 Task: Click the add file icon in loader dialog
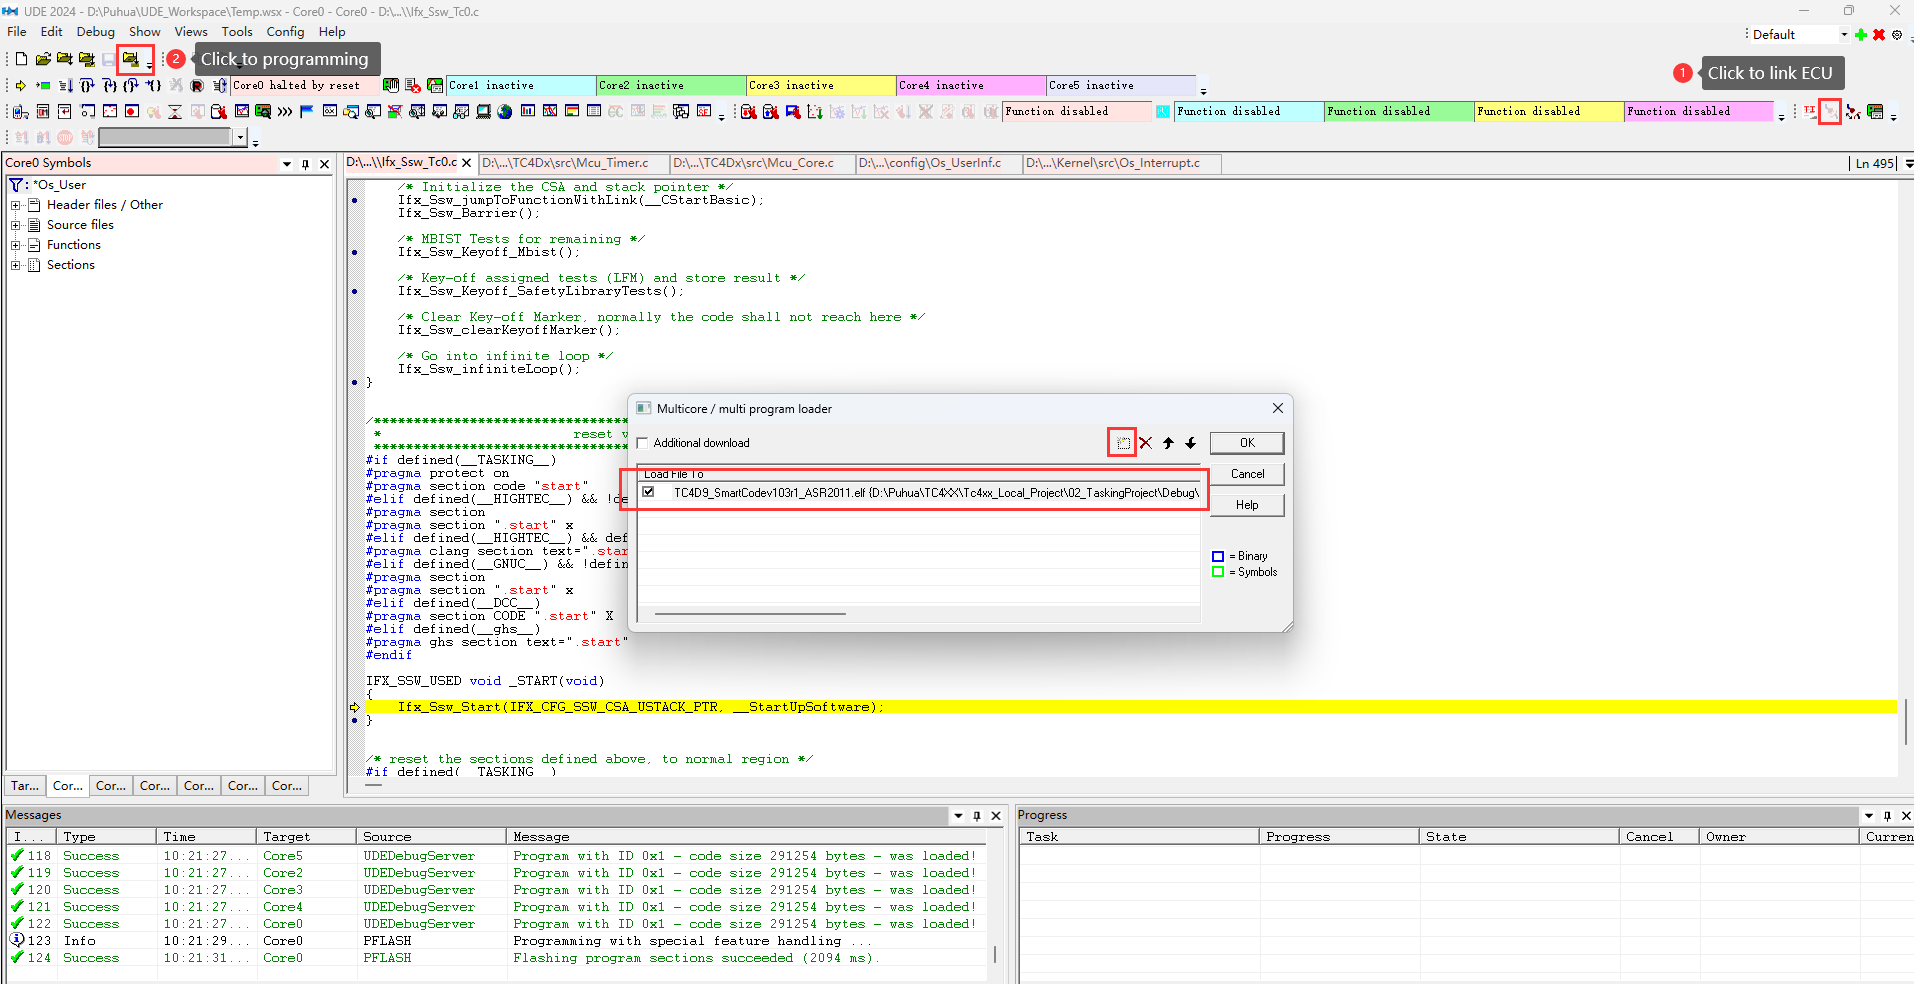[x=1123, y=443]
